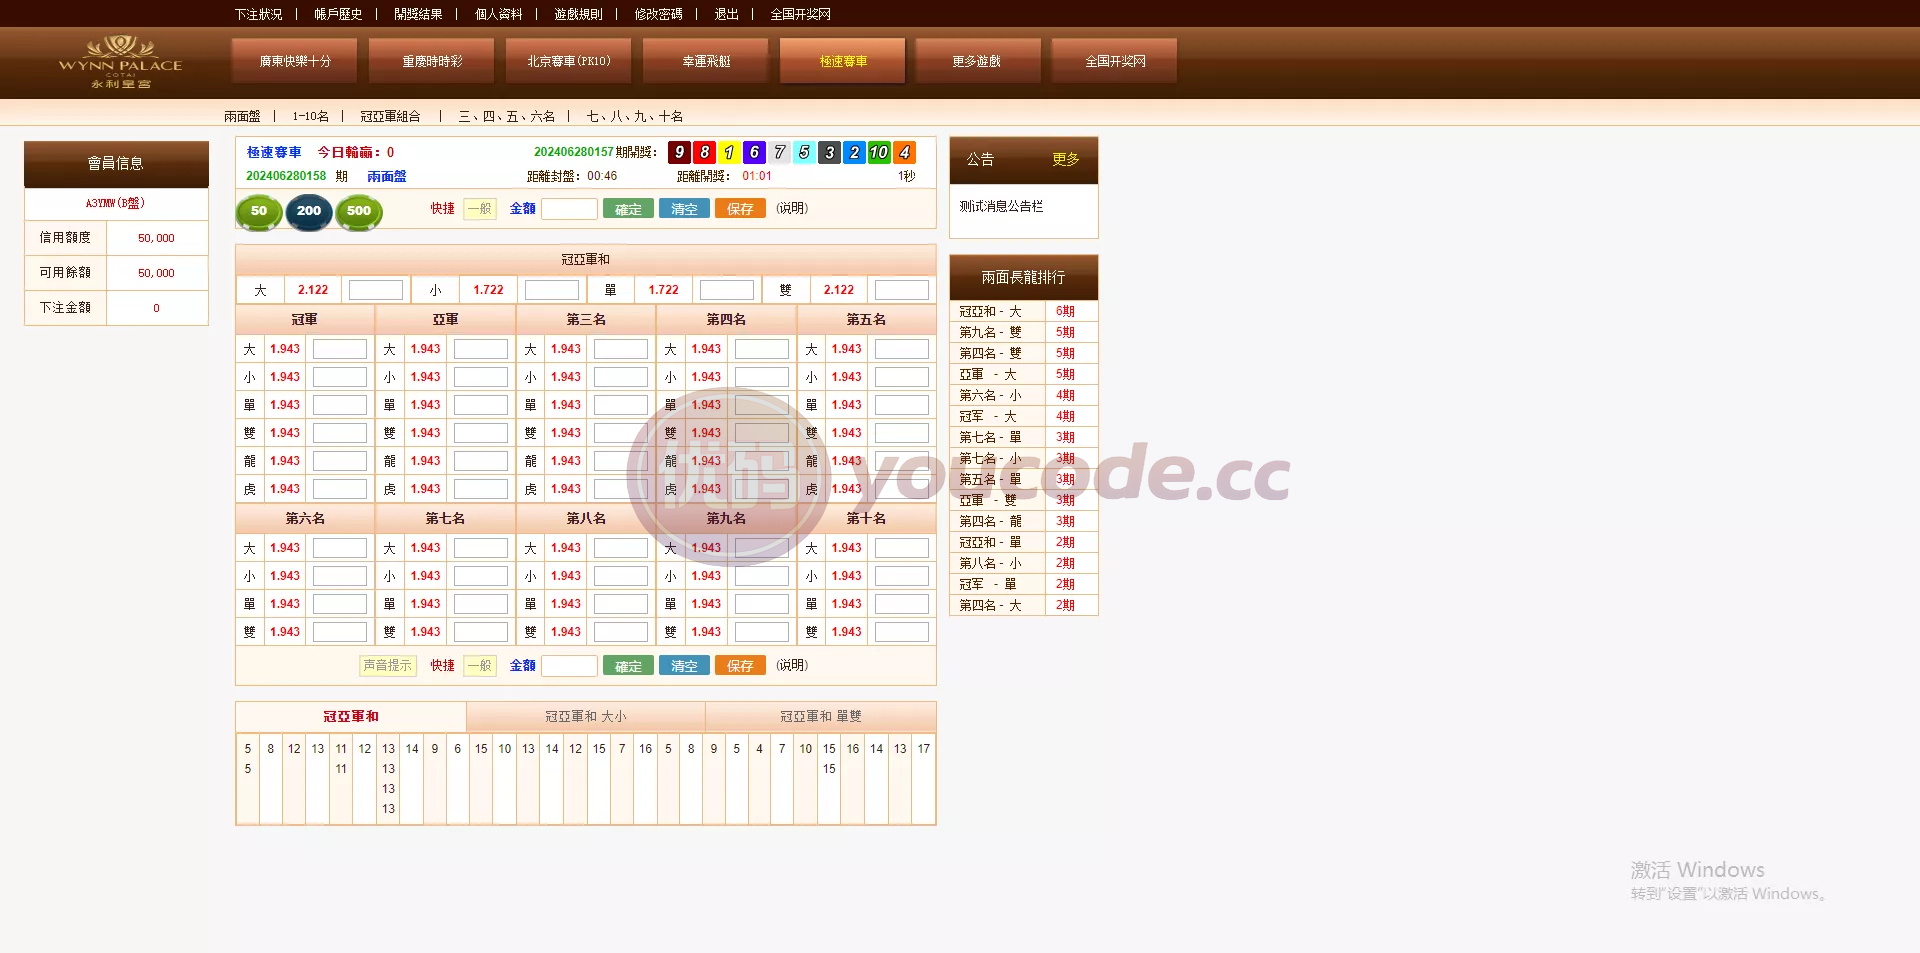Click the 冠亞軍和 雙 2.122 odds
The image size is (1920, 953).
(x=839, y=290)
